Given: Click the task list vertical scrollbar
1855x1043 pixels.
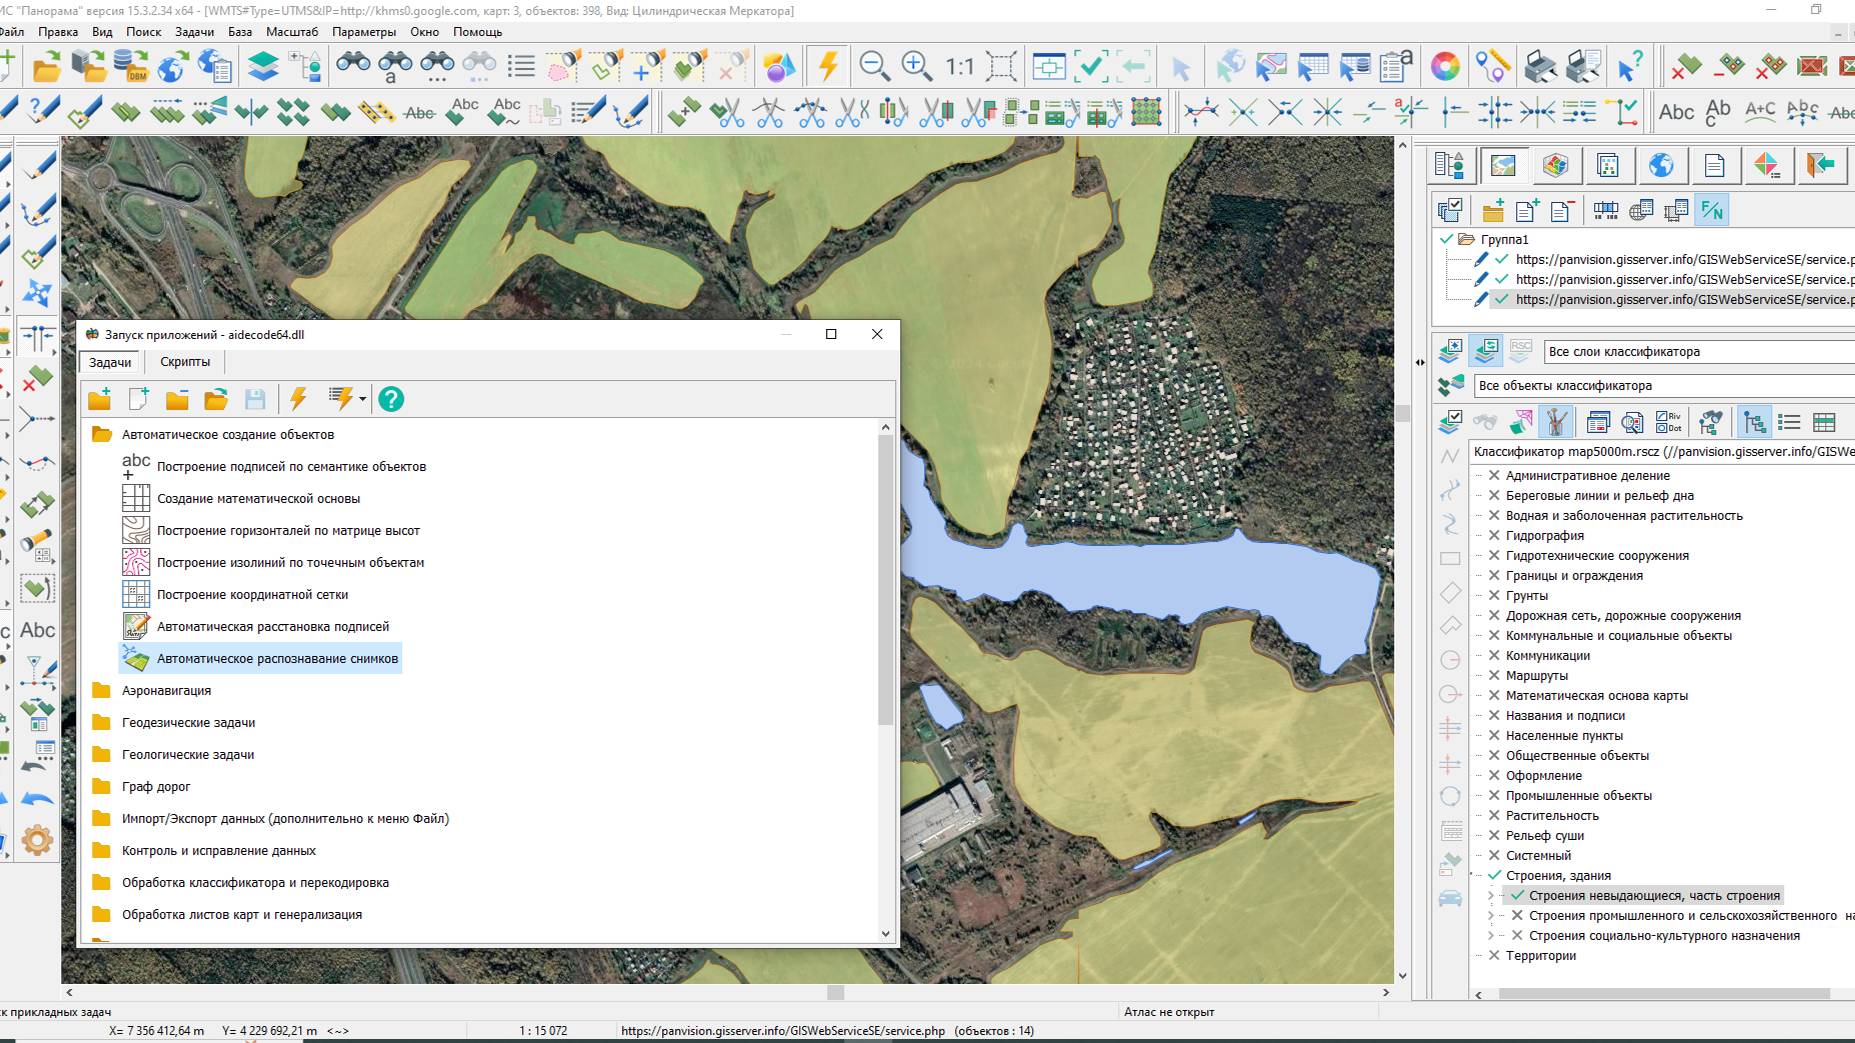Looking at the screenshot, I should click(885, 580).
